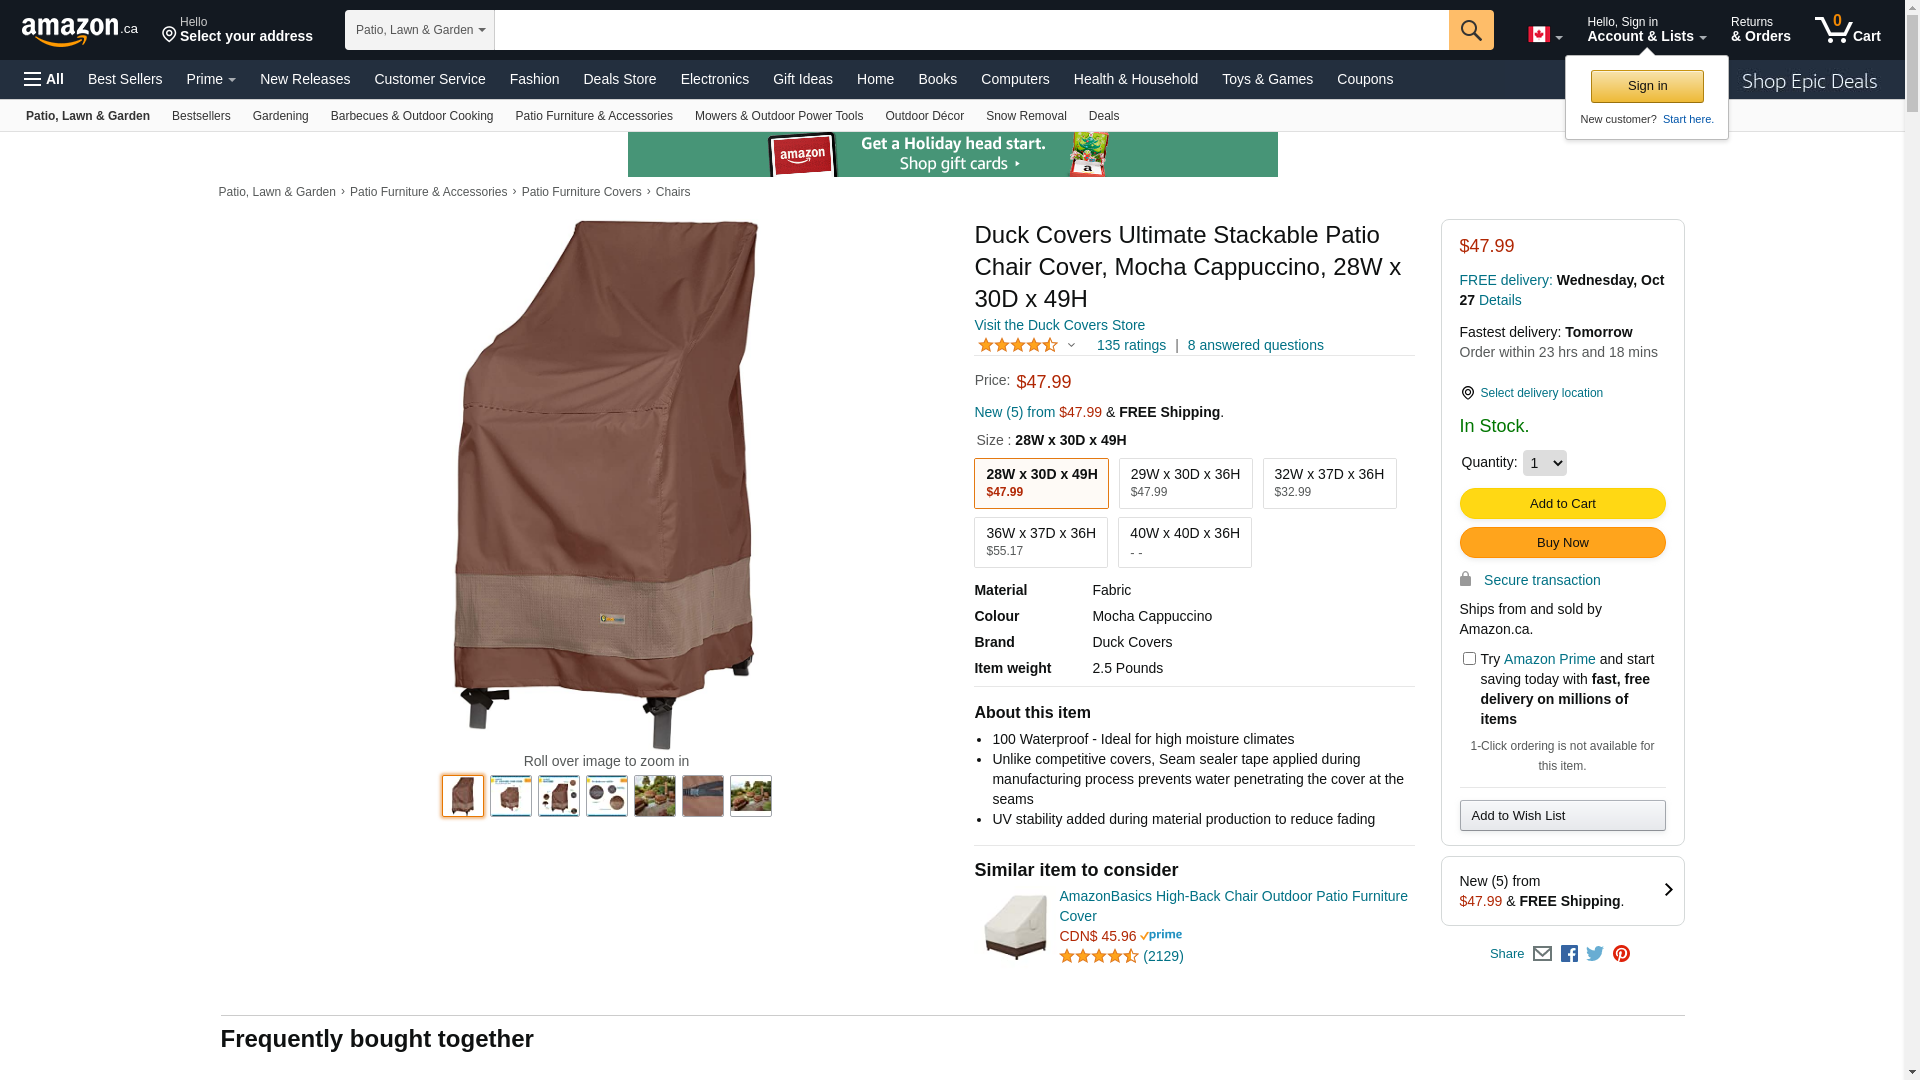Image resolution: width=1920 pixels, height=1080 pixels.
Task: Open the Quantity dropdown
Action: point(1545,463)
